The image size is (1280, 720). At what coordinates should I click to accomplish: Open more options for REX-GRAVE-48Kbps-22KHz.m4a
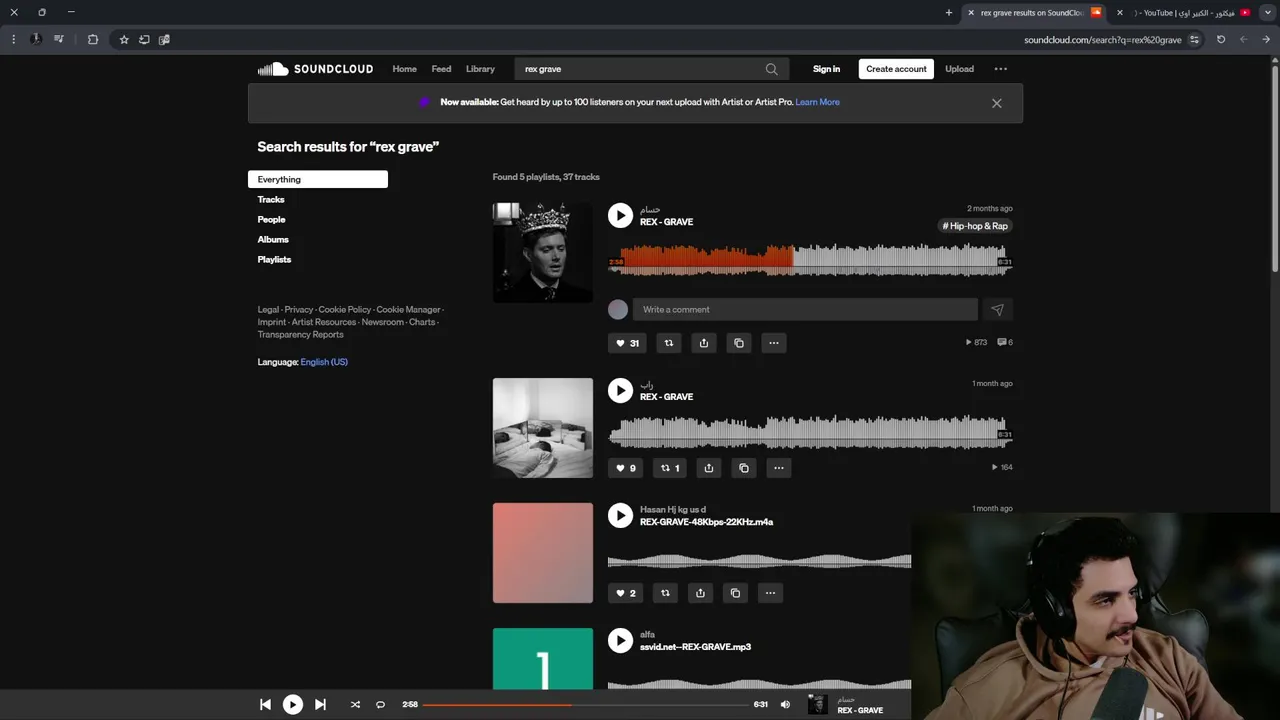click(x=770, y=593)
